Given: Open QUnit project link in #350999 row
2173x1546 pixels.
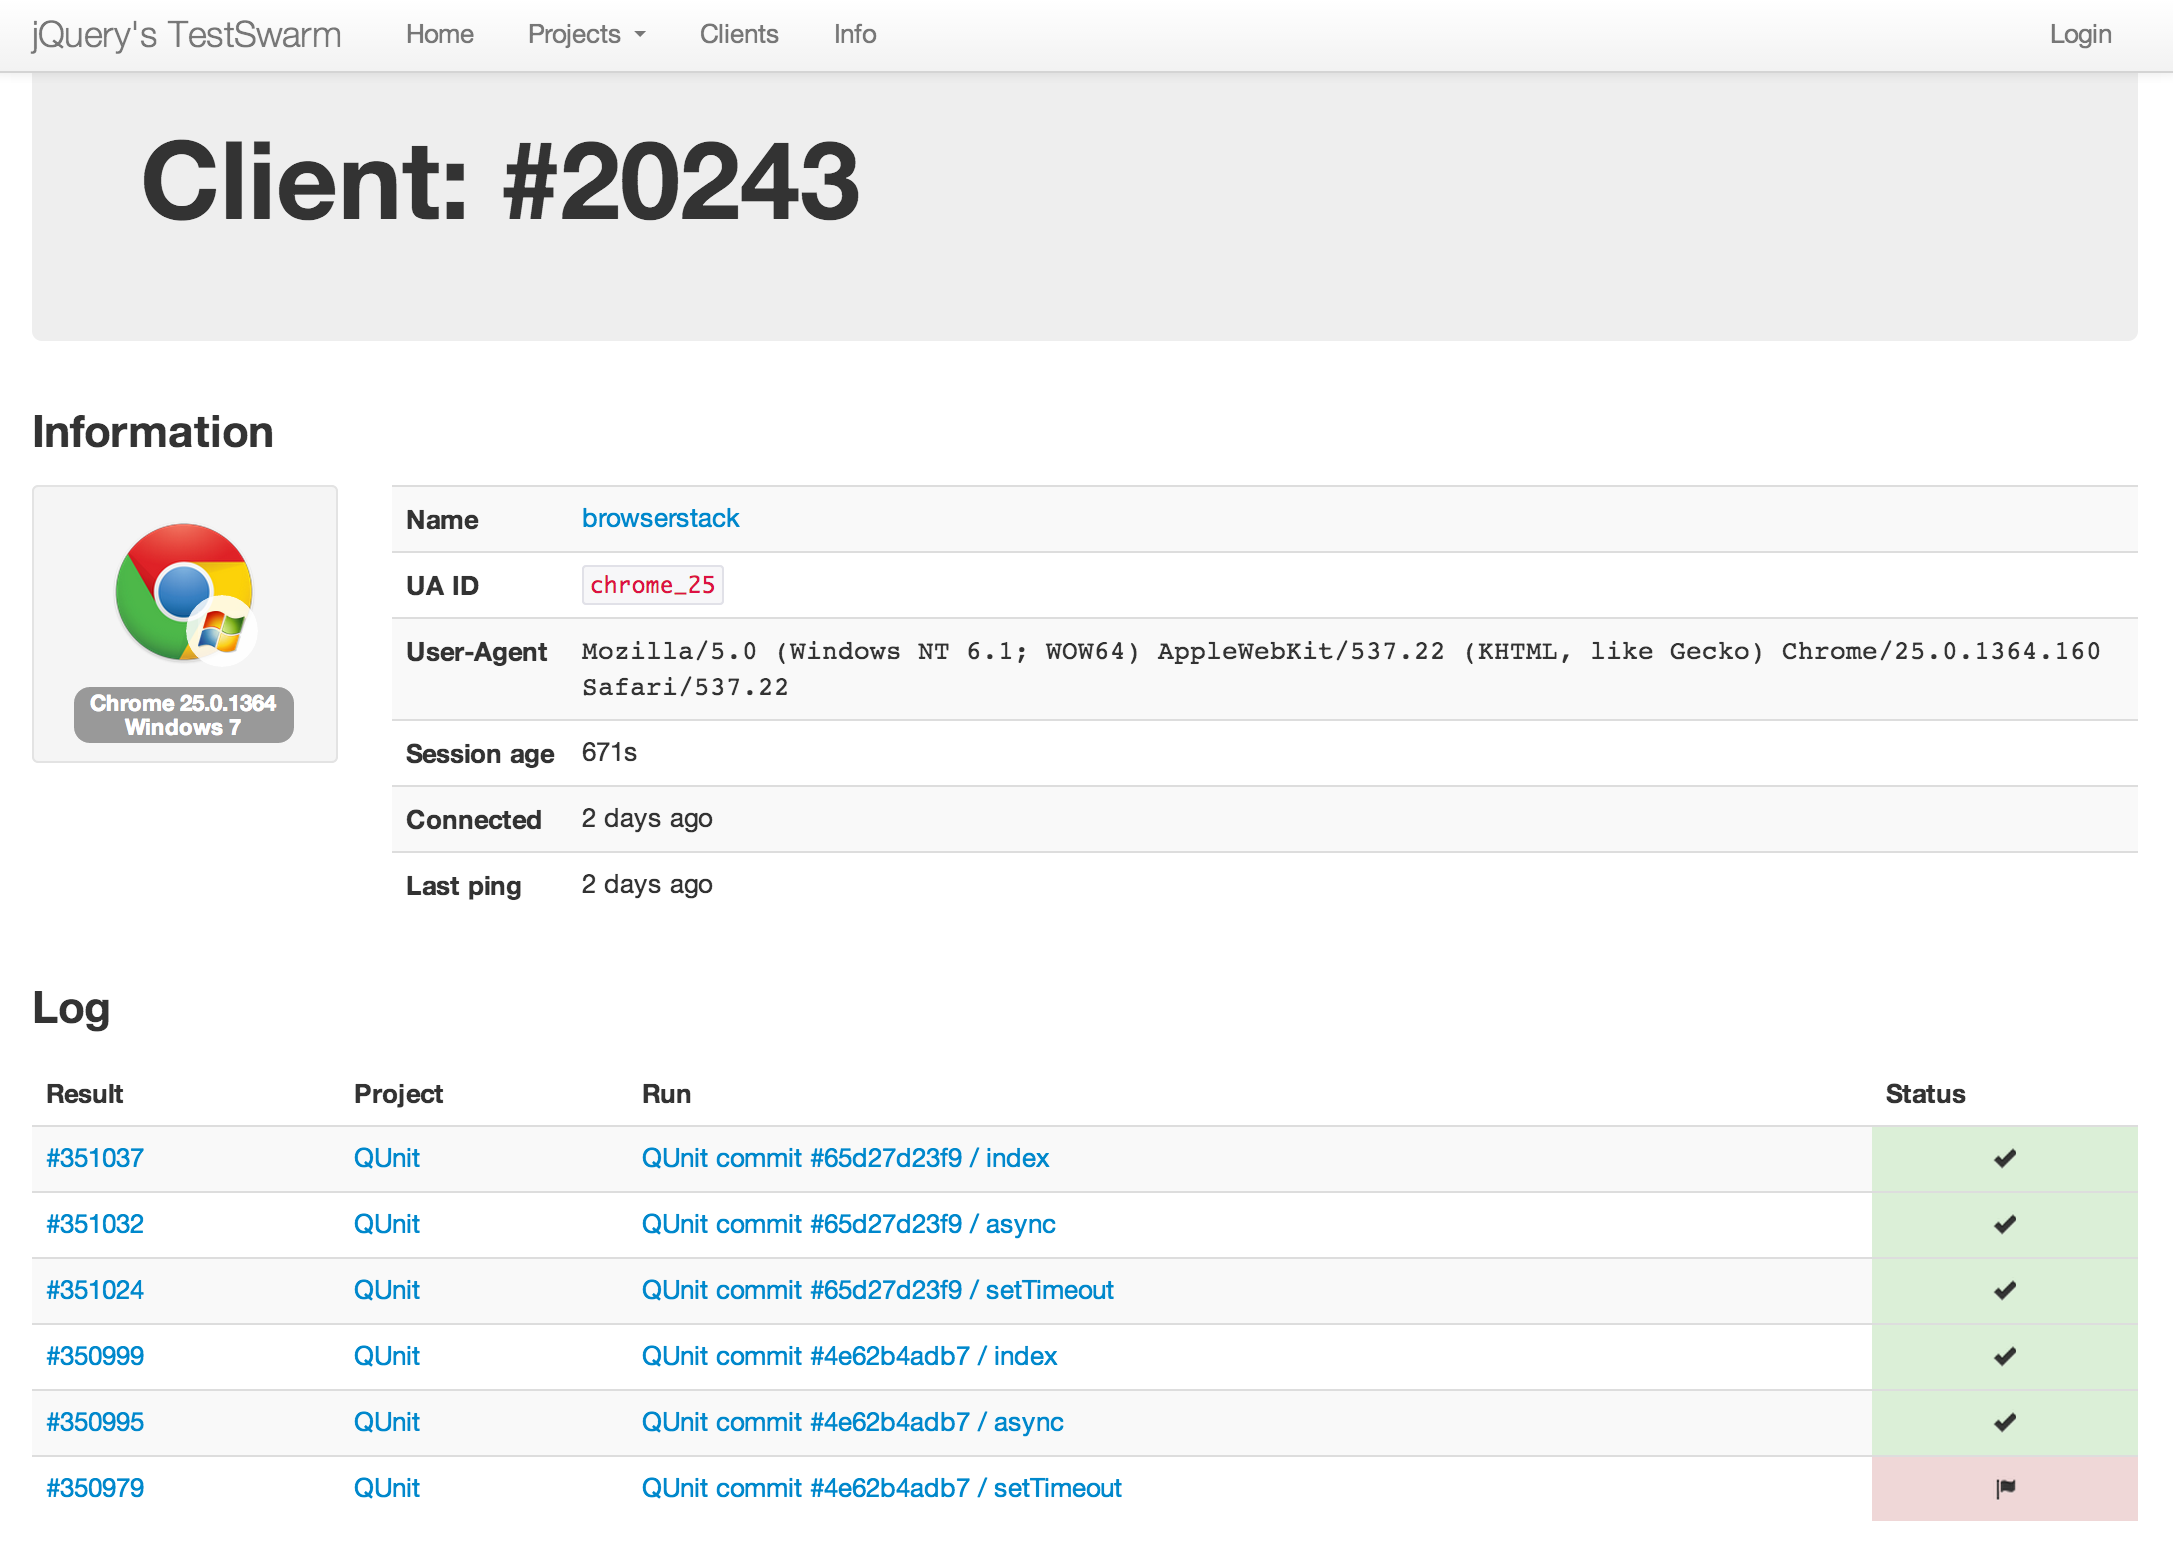Looking at the screenshot, I should pos(386,1356).
